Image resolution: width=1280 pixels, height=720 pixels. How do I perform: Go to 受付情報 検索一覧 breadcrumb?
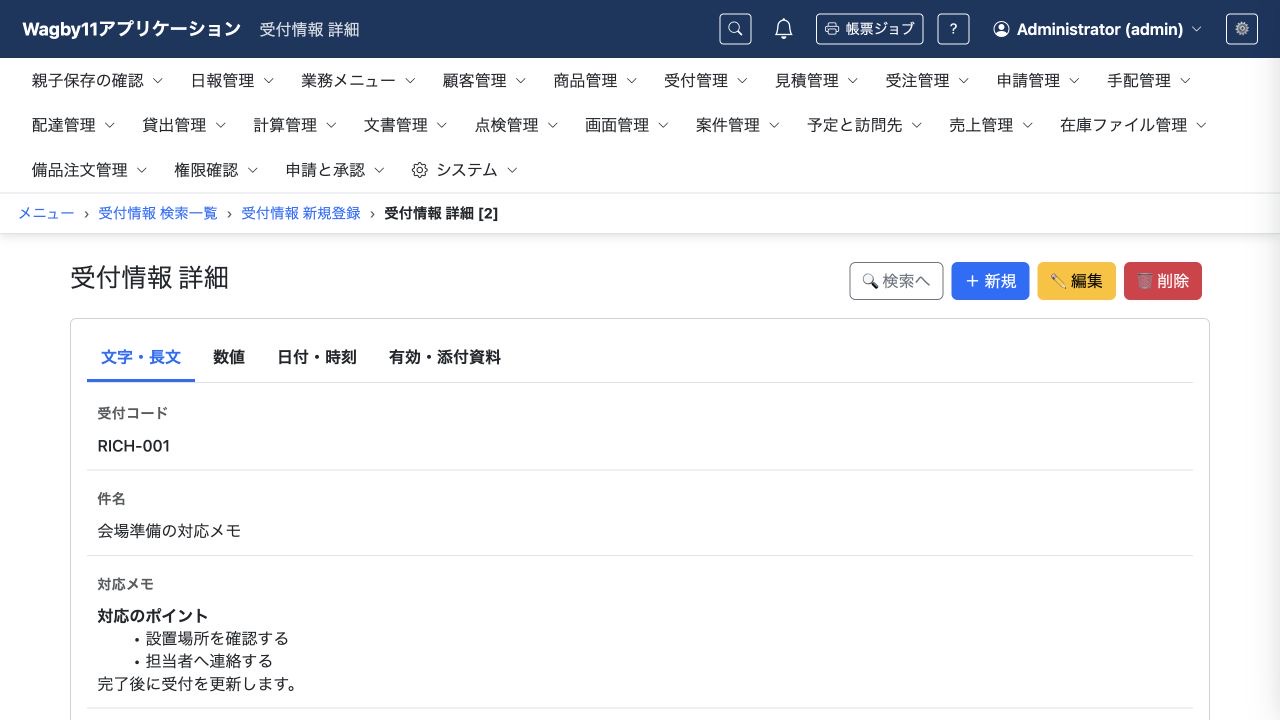[x=158, y=213]
